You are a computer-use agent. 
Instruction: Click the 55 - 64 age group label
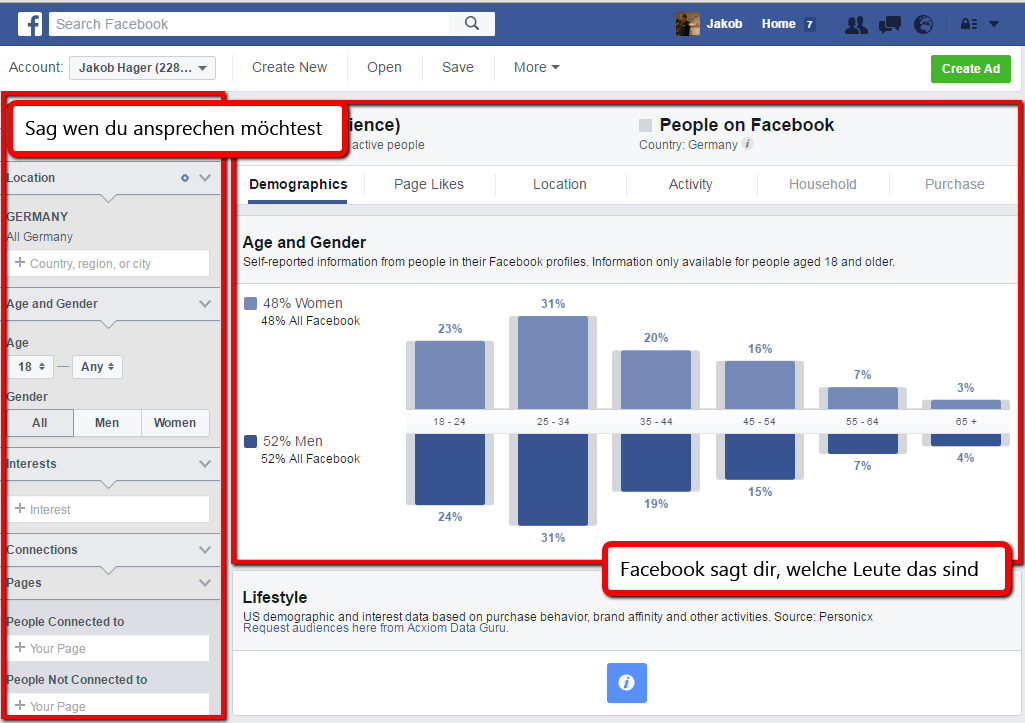862,422
